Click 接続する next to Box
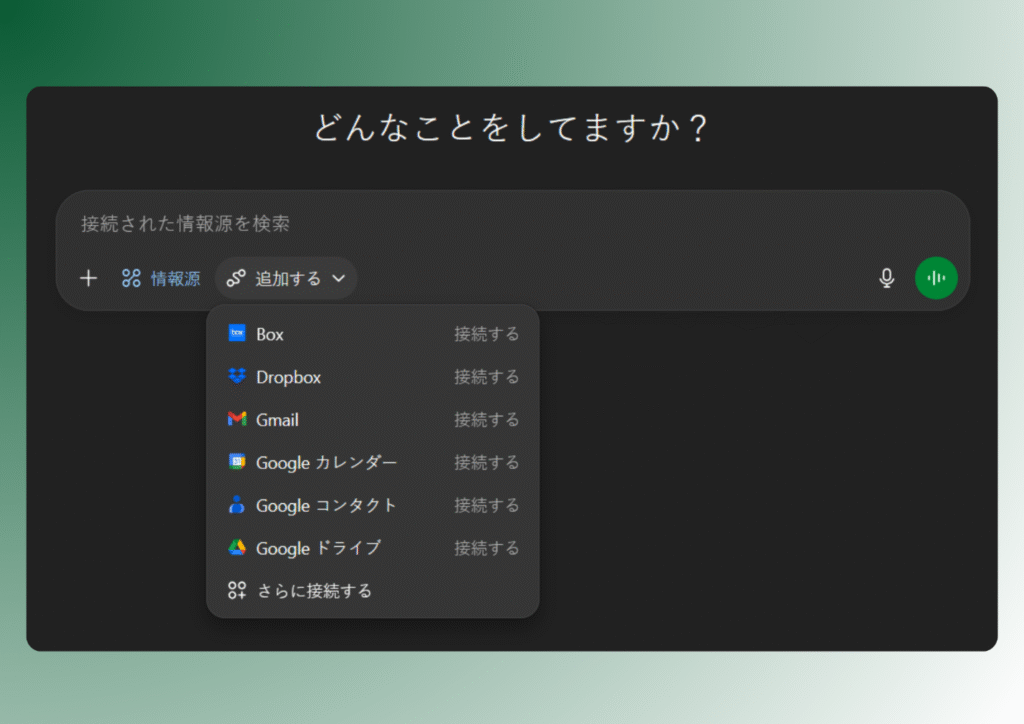The image size is (1024, 724). point(487,334)
